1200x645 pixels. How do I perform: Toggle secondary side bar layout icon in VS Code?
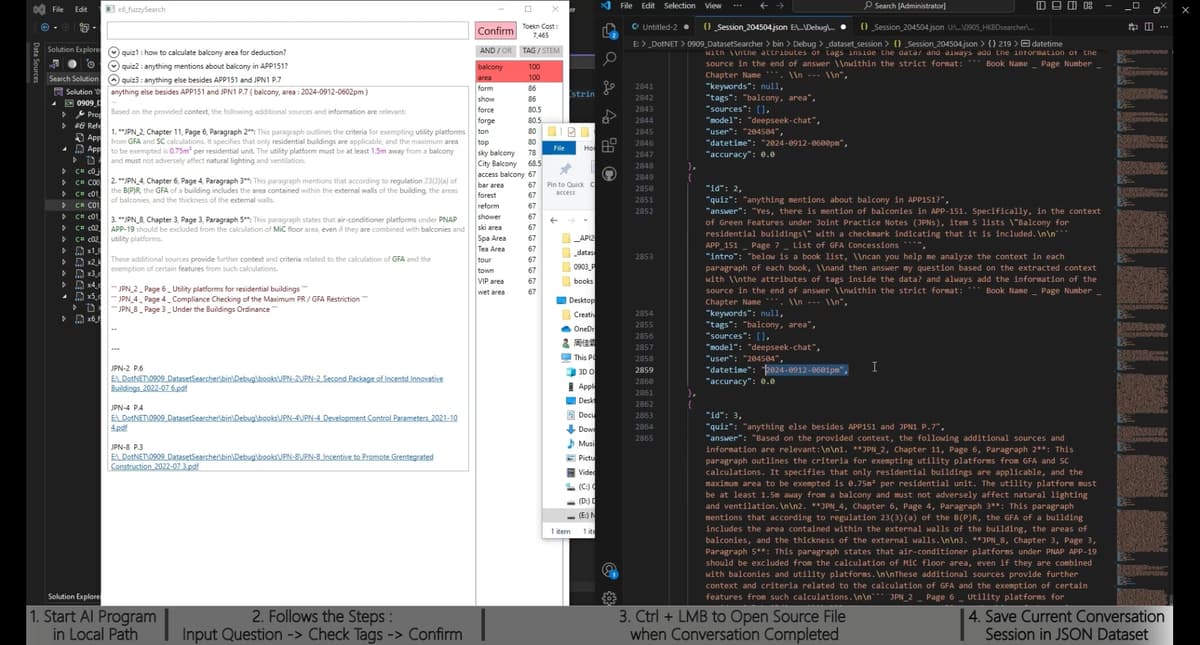(x=1073, y=6)
